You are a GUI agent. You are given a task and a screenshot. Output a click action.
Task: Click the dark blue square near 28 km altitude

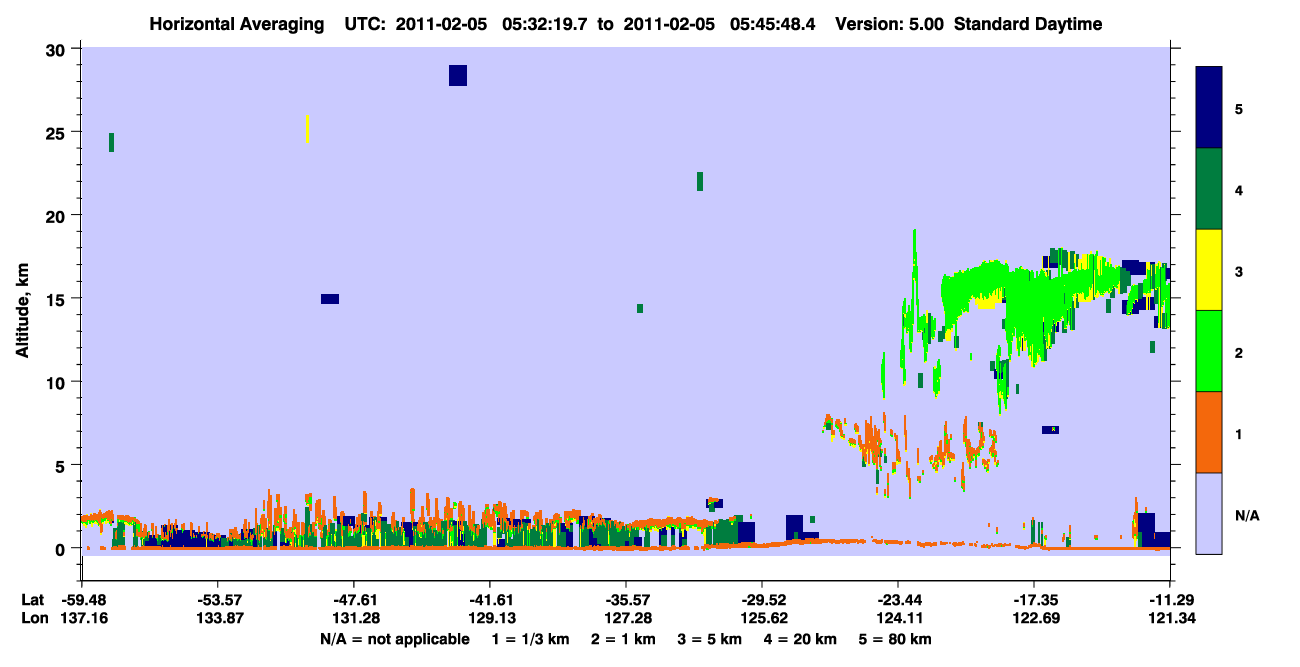458,75
